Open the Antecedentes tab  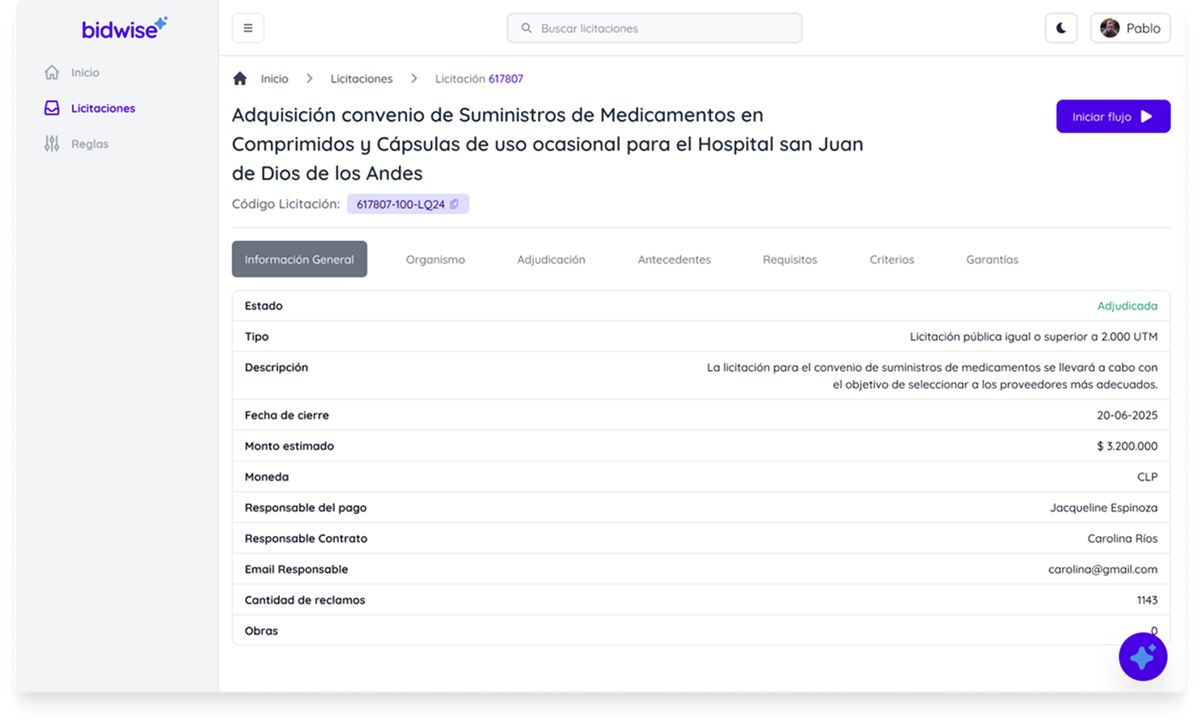[674, 259]
